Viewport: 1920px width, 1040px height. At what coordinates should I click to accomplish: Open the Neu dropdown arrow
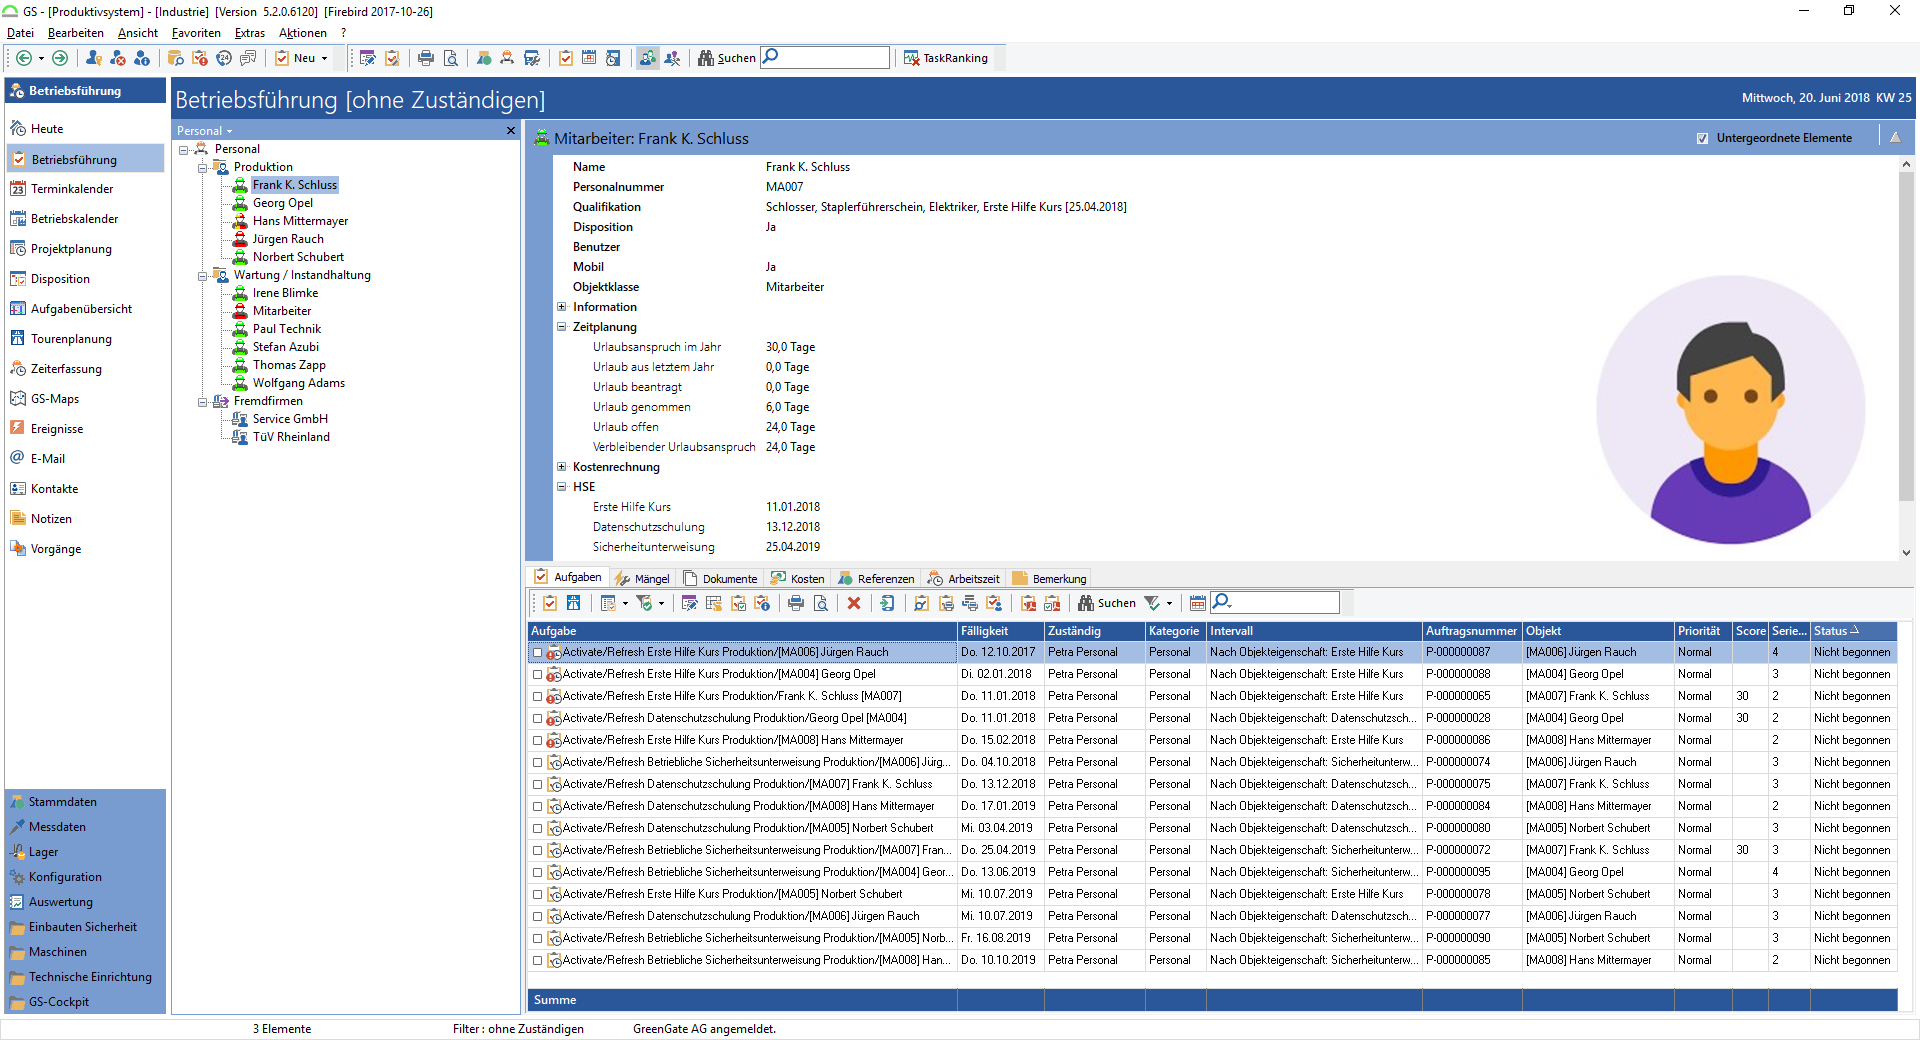tap(324, 58)
